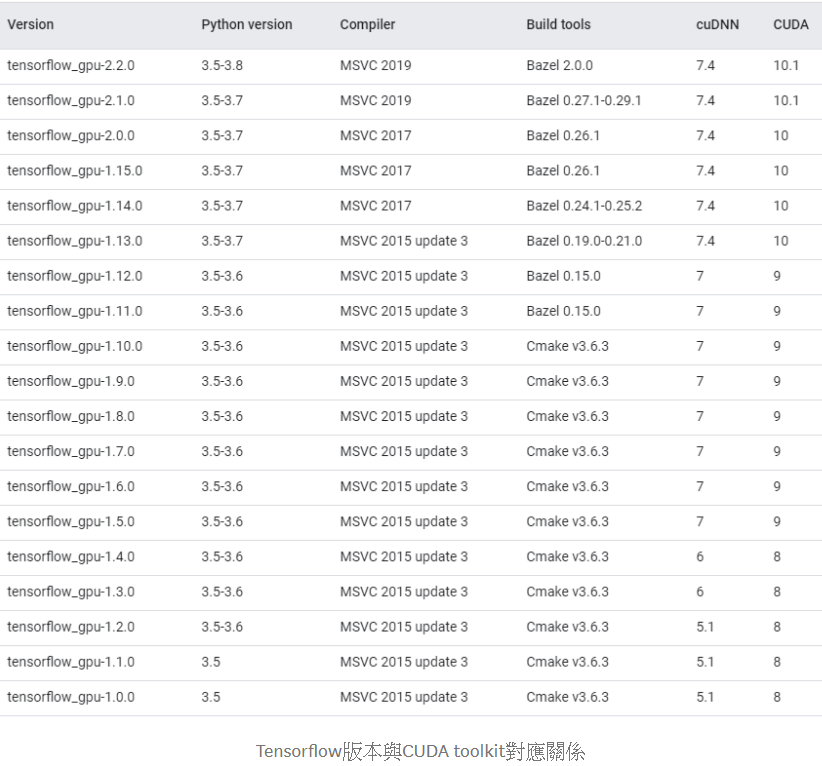Select tensorflow_gpu-1.9.0 version cell

point(71,382)
